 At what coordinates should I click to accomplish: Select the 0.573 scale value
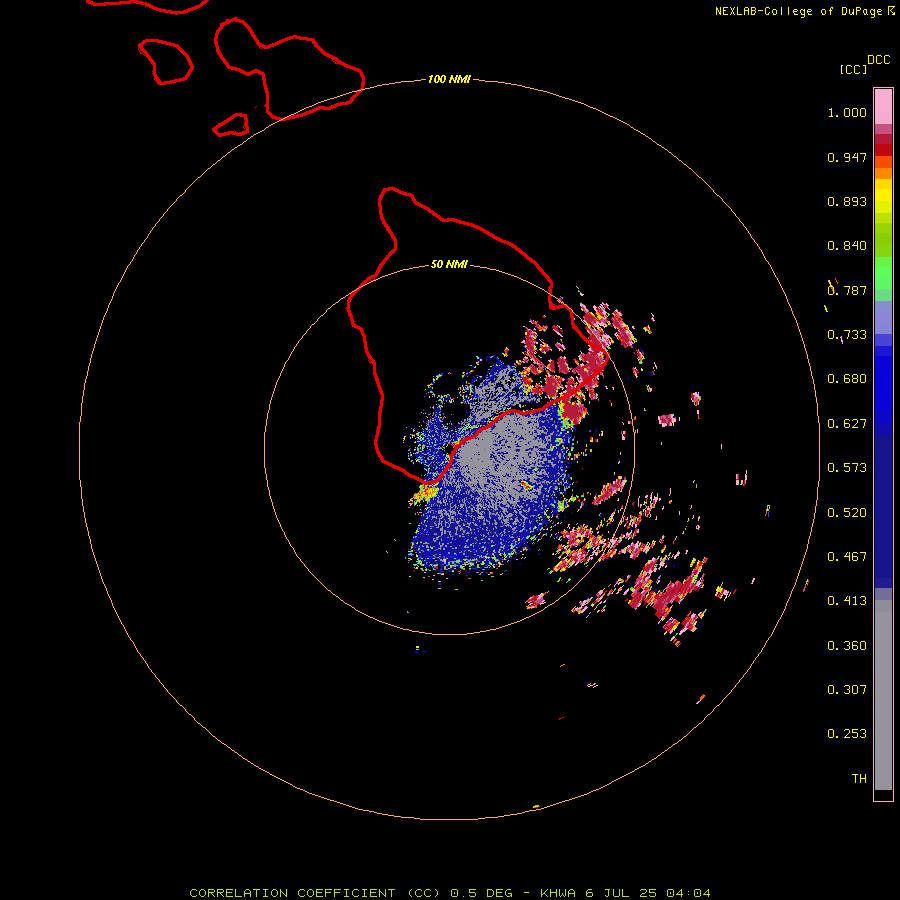[x=847, y=468]
